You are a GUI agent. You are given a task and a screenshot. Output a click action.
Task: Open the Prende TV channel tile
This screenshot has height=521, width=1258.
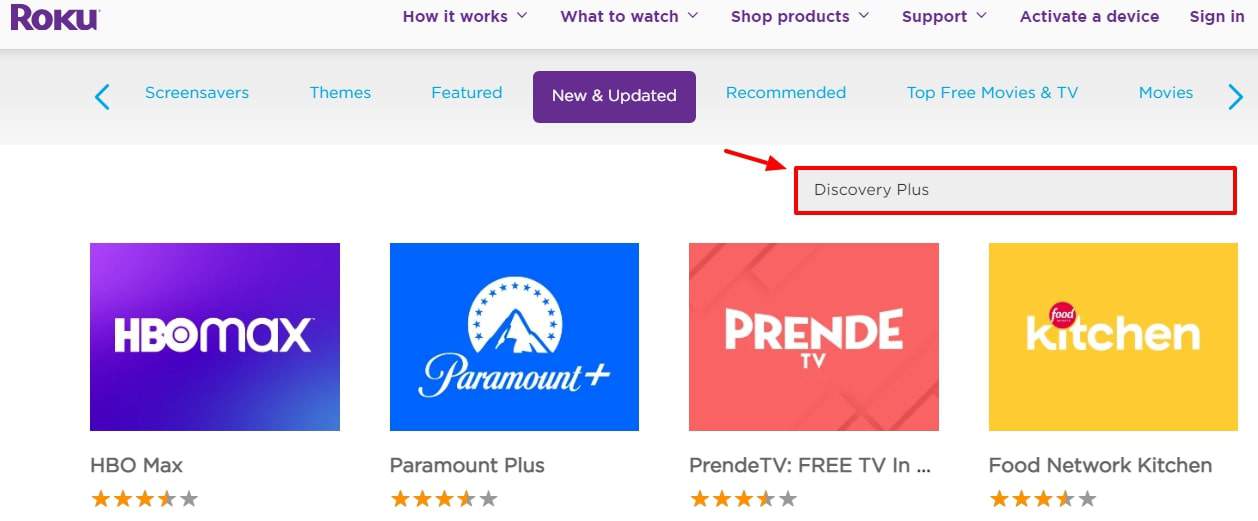coord(814,337)
